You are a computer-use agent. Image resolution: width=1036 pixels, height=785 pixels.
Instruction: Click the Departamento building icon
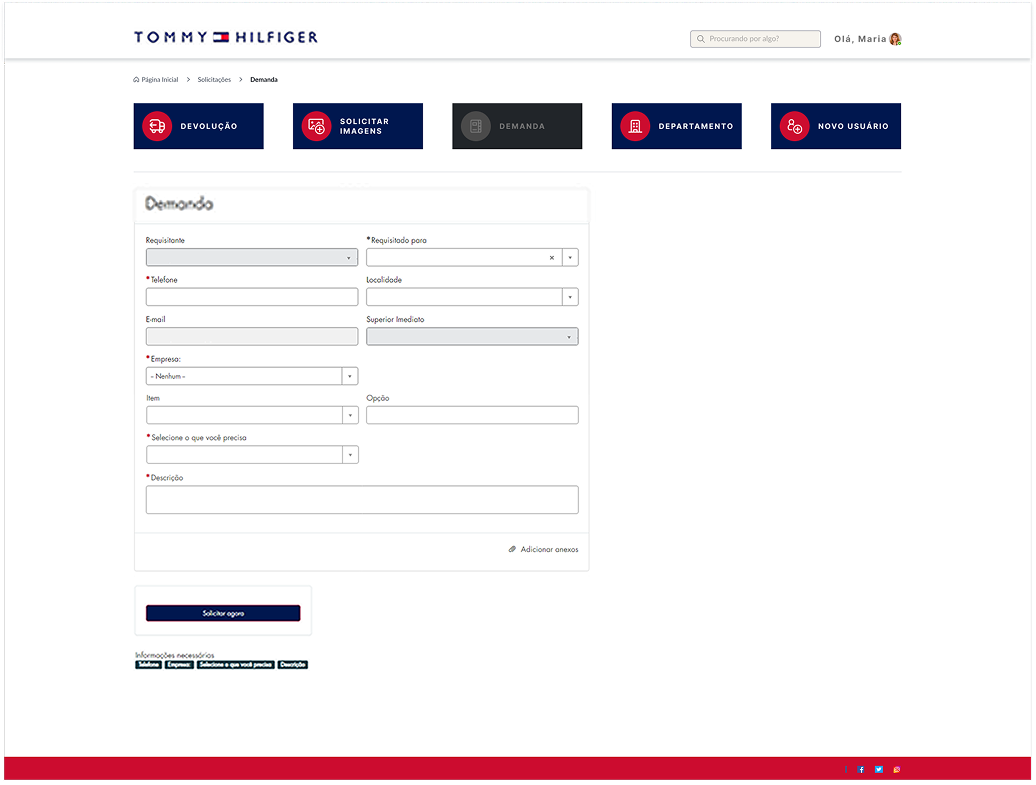[635, 126]
